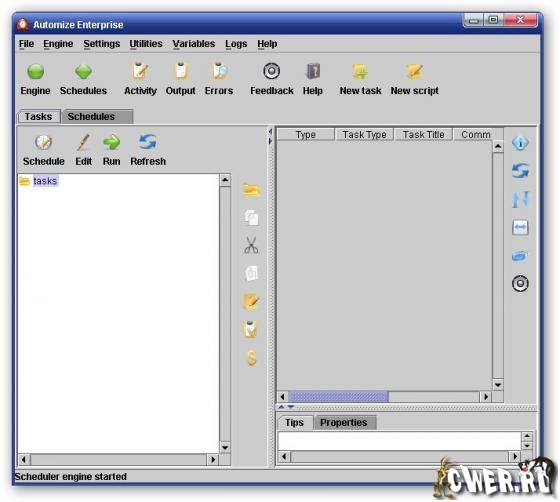Click the green Run arrow
The image size is (560, 502).
tap(111, 142)
